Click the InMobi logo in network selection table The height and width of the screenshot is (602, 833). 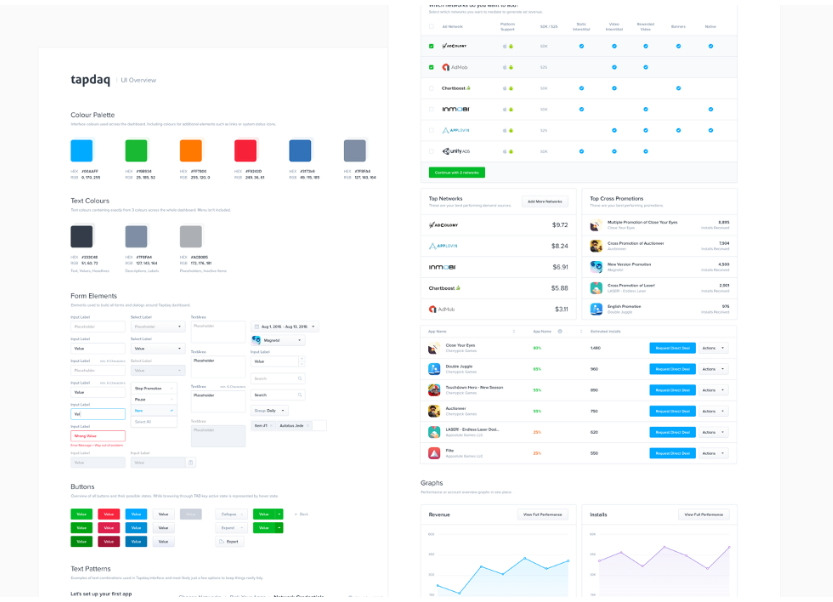(x=456, y=109)
